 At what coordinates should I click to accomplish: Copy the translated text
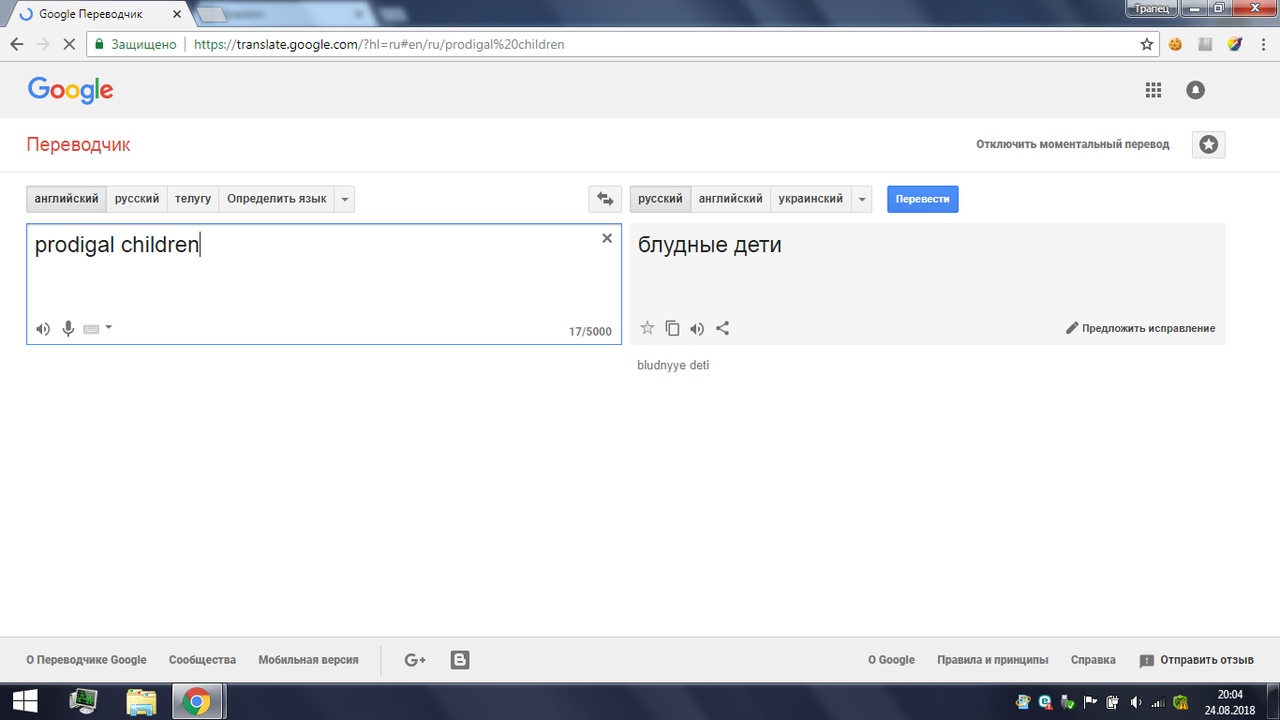pyautogui.click(x=672, y=328)
